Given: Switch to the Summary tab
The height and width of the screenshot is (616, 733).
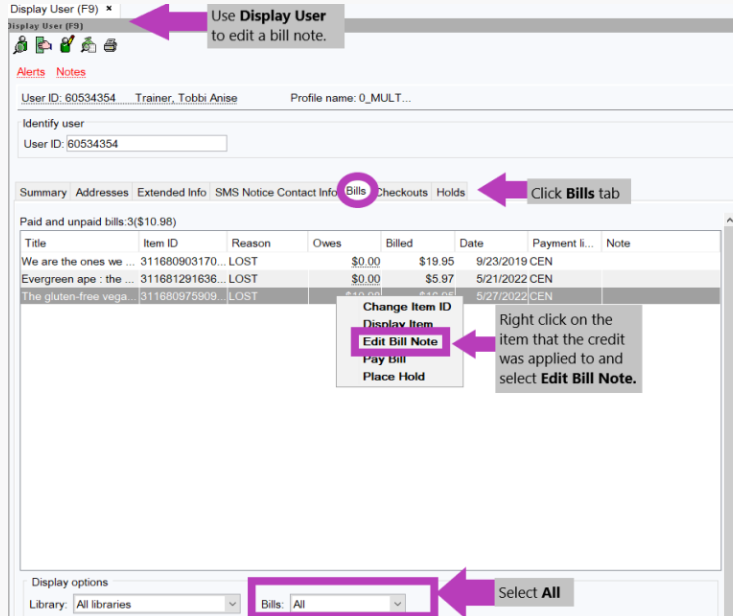Looking at the screenshot, I should tap(43, 192).
